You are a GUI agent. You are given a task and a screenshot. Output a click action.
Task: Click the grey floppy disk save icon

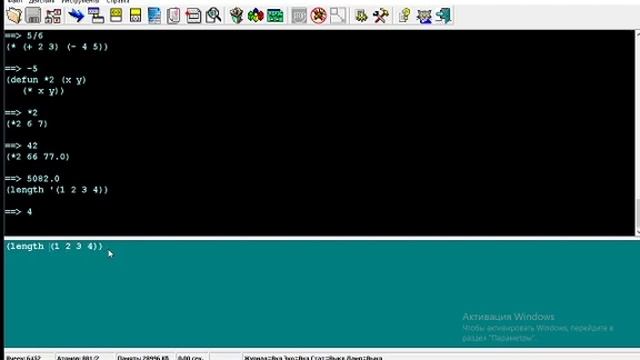coord(33,16)
